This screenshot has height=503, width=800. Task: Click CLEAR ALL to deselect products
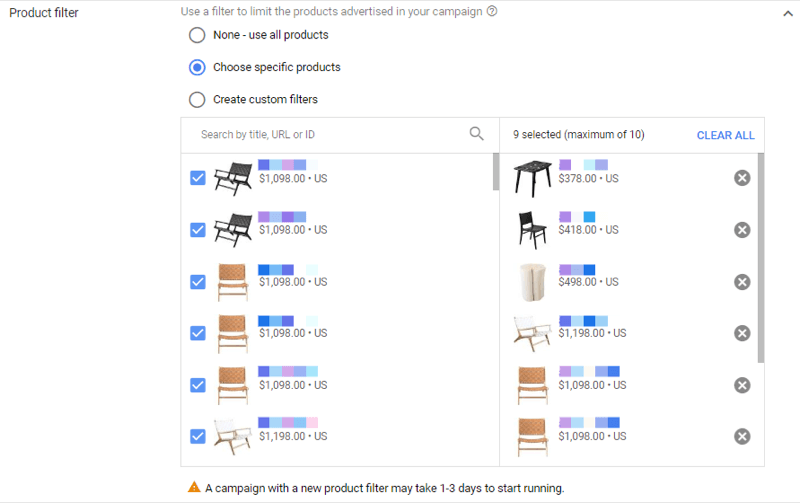725,135
